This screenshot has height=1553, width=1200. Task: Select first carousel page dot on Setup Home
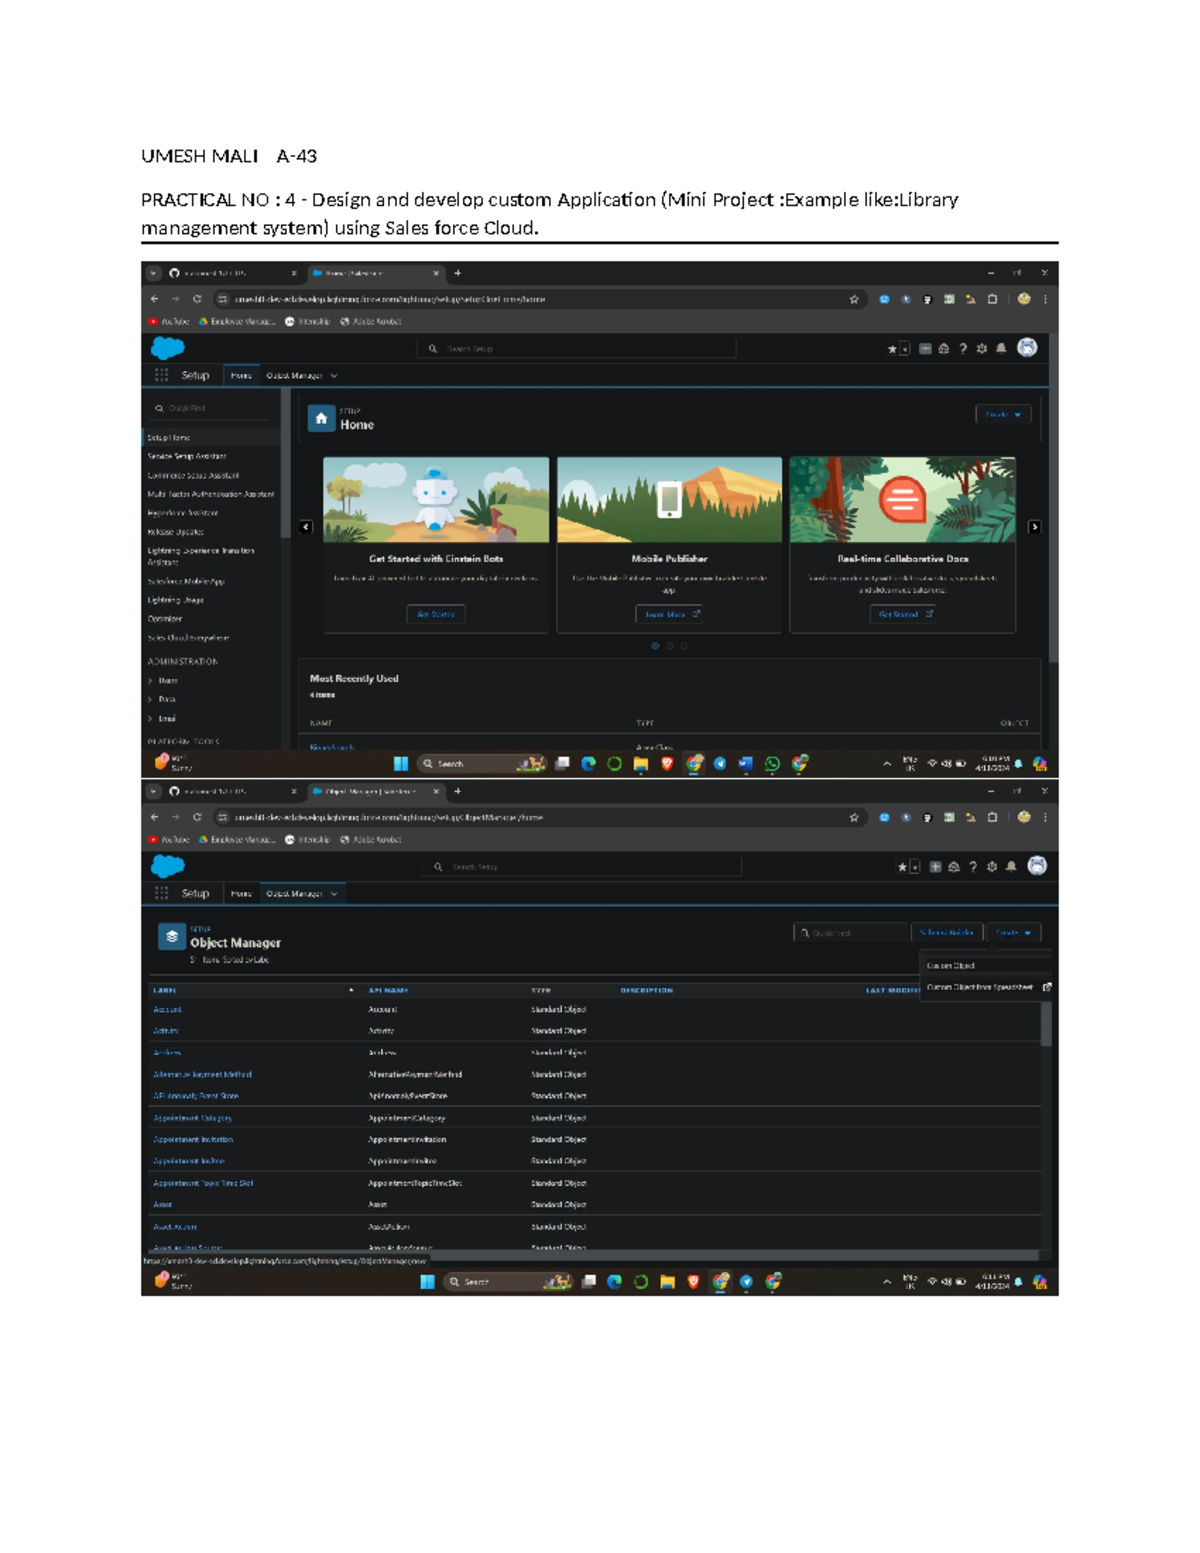(655, 646)
